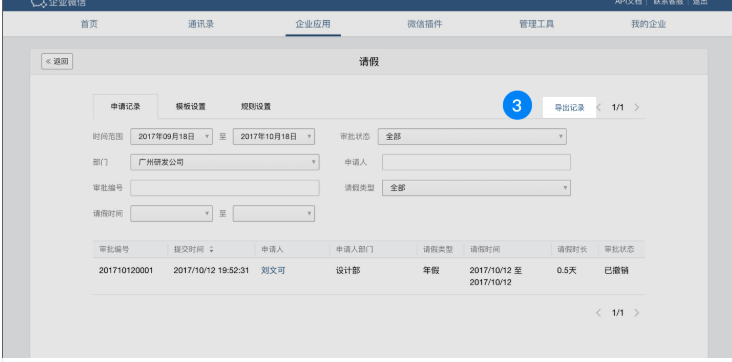Go to next page via top right arrow

[x=636, y=107]
